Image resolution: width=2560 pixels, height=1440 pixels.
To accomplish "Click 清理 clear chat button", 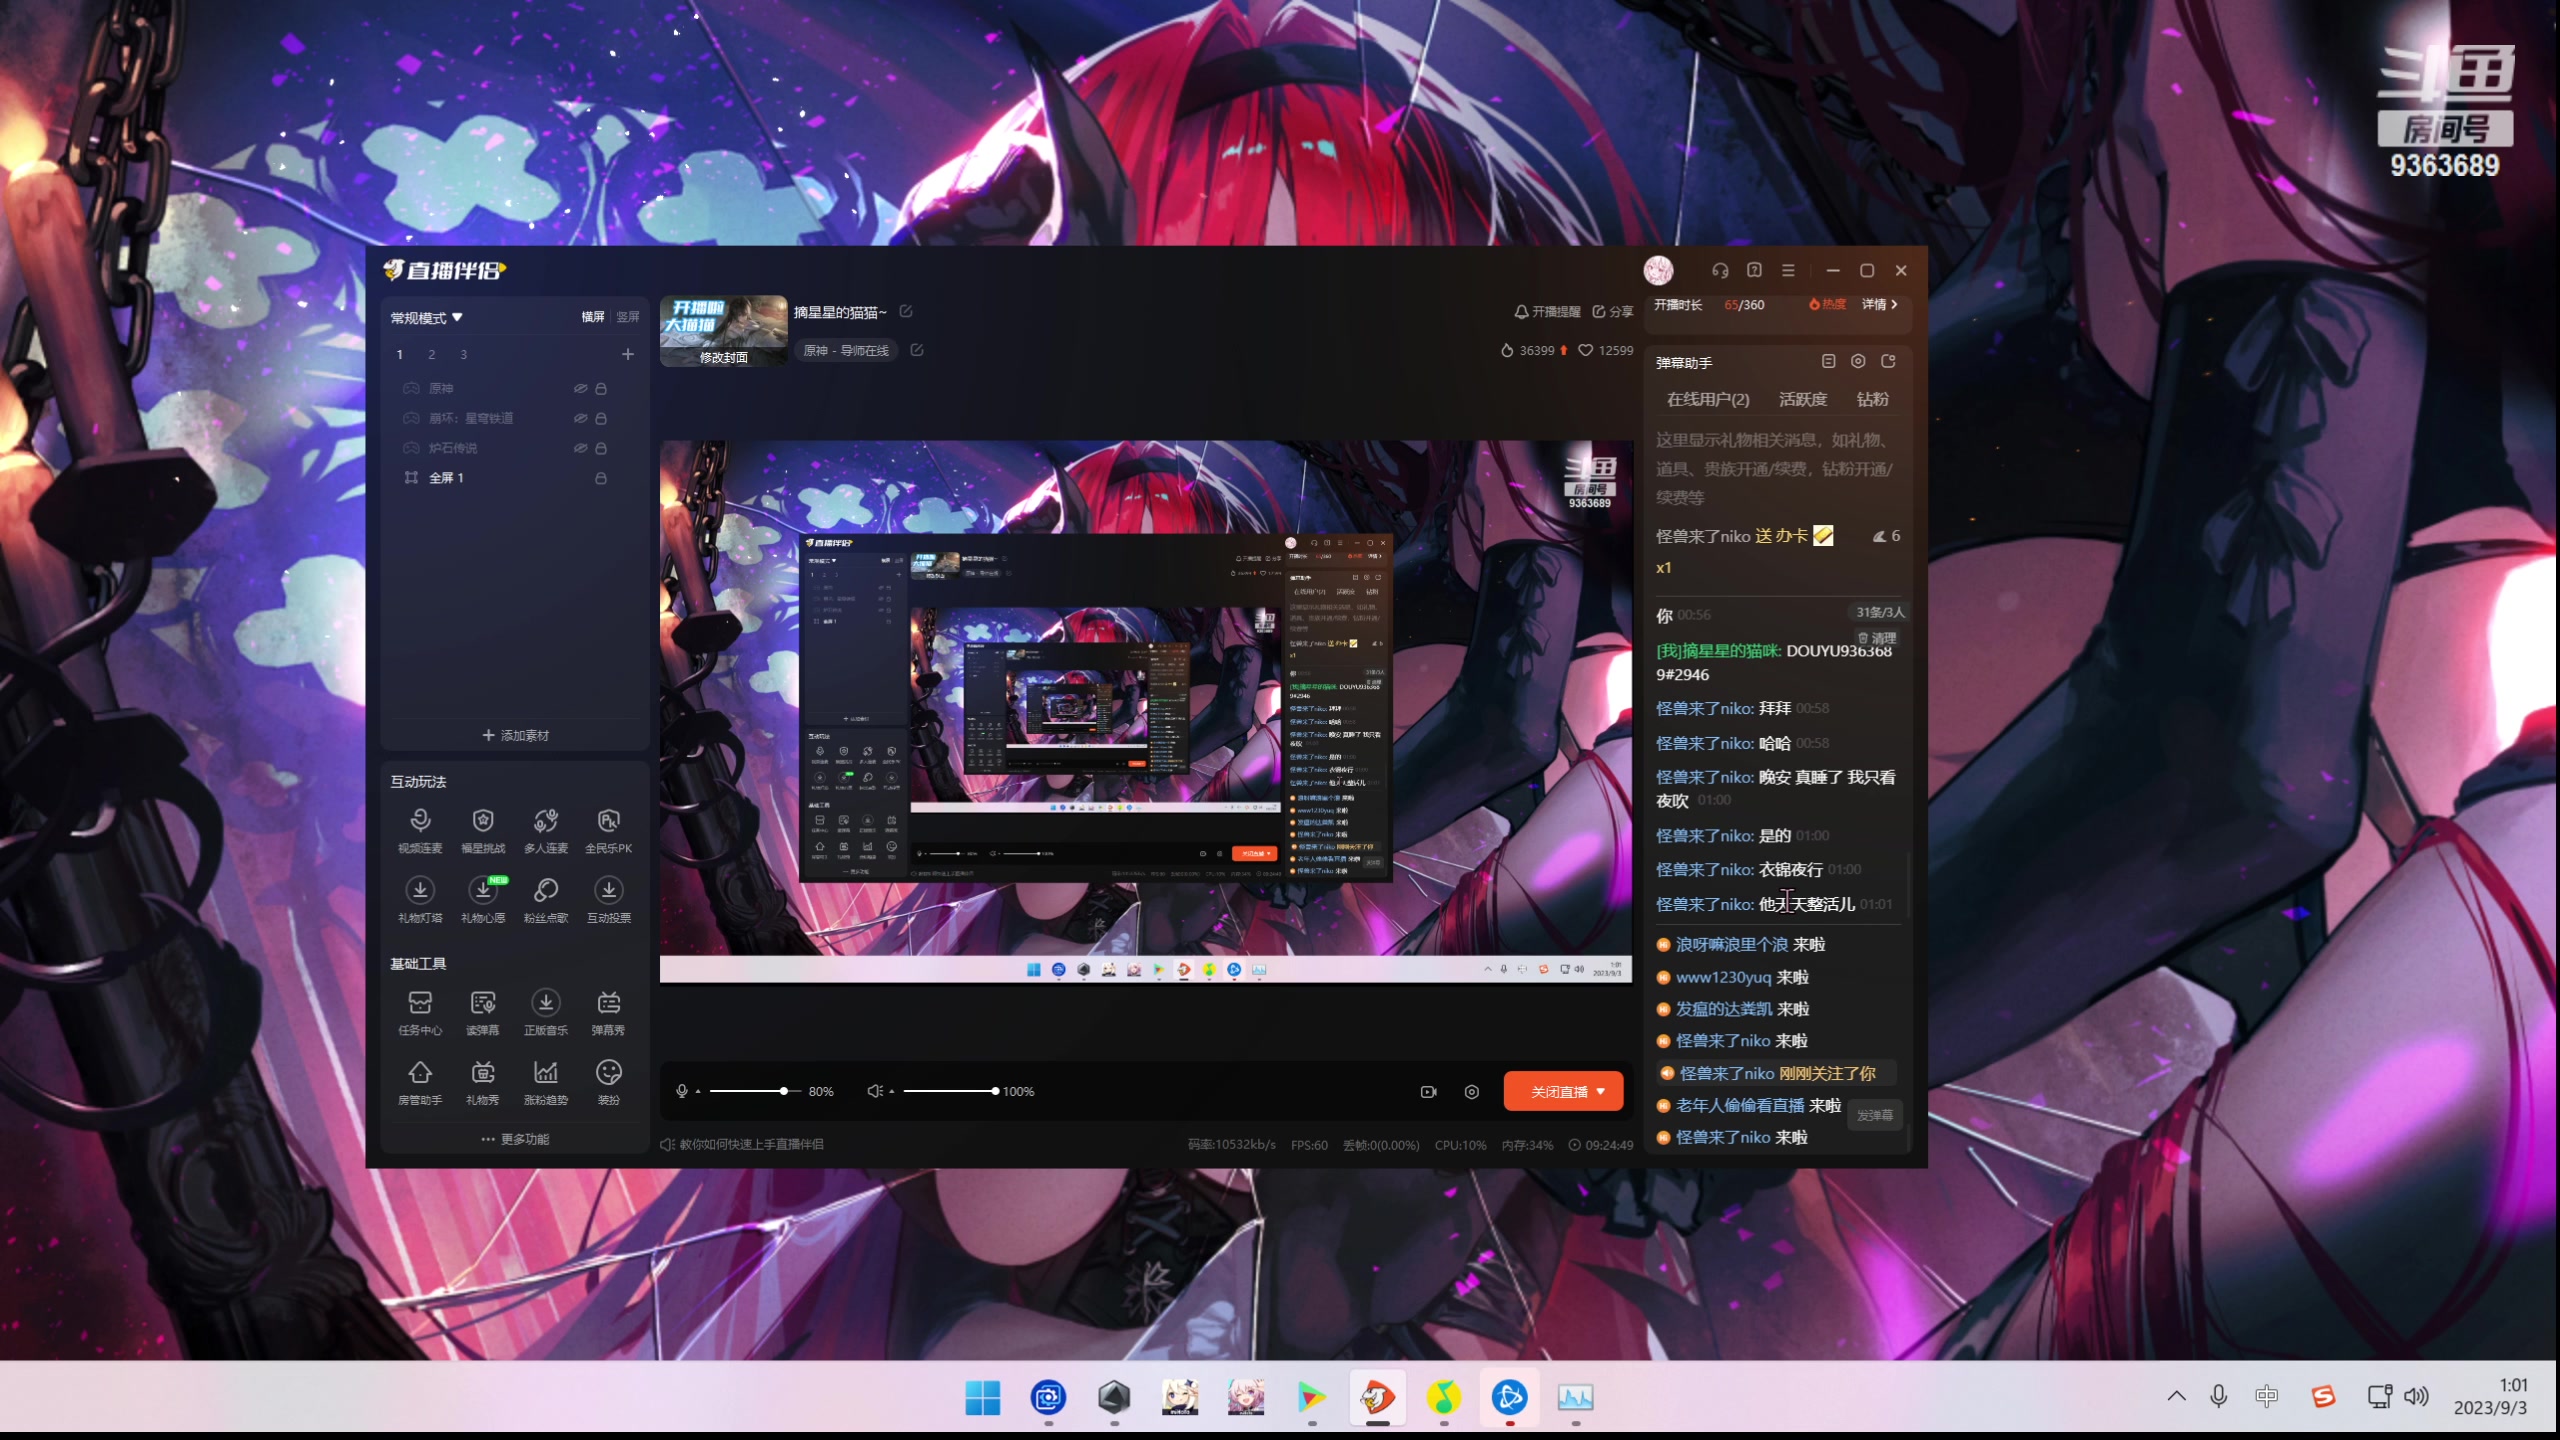I will (x=1877, y=638).
